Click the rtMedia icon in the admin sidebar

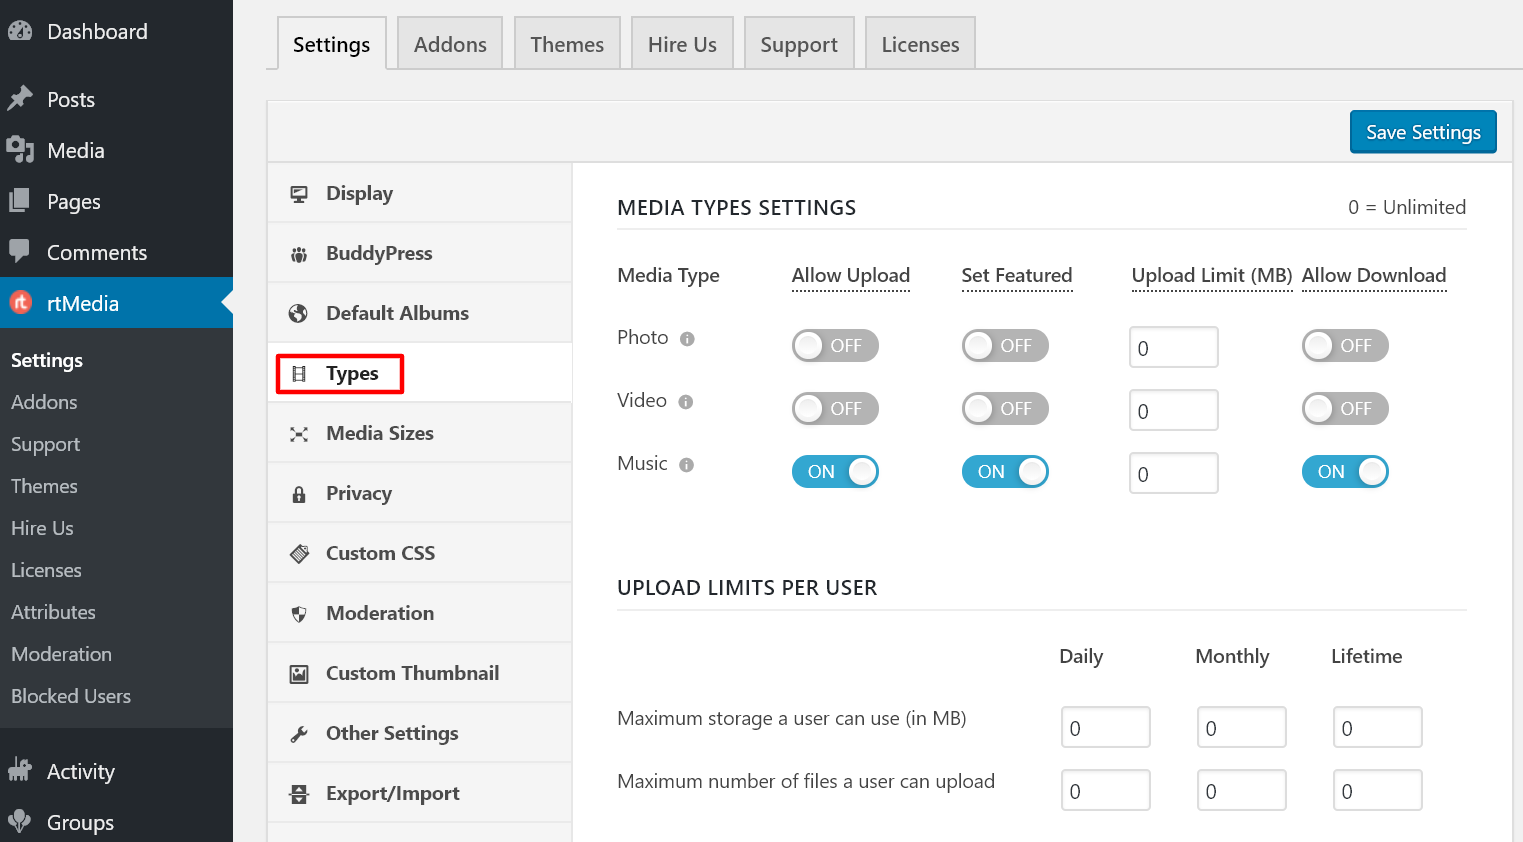point(21,302)
